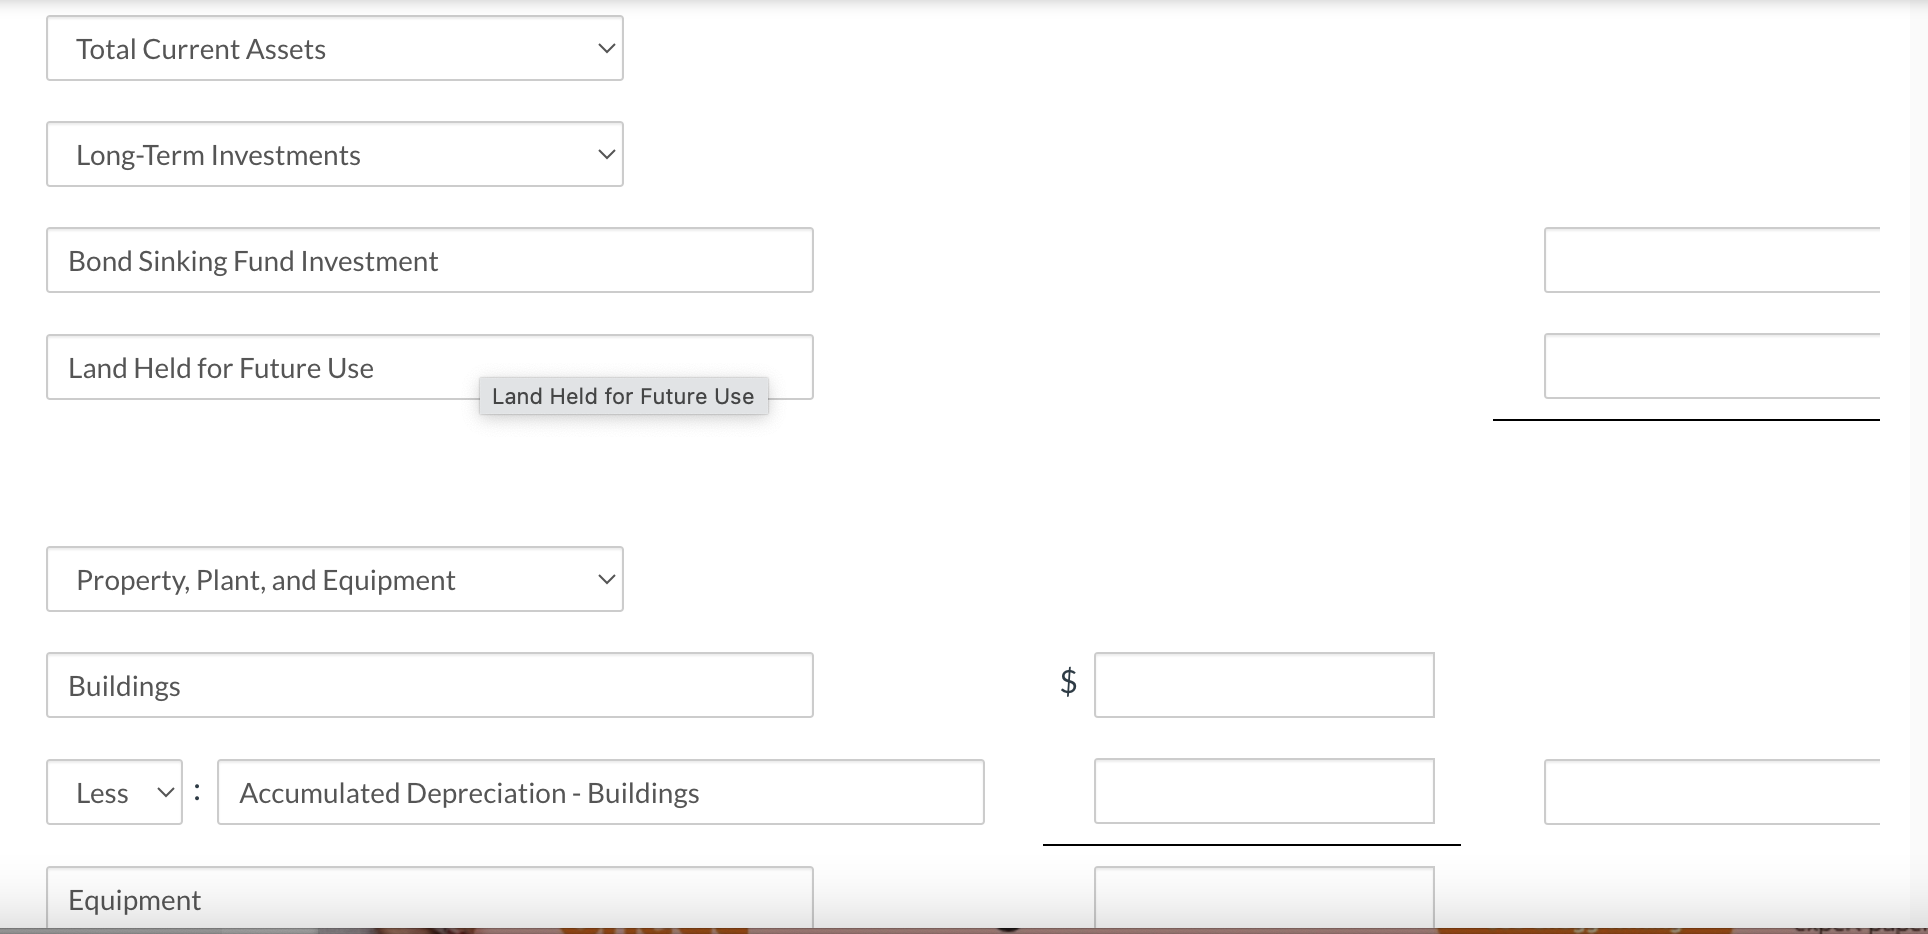Image resolution: width=1928 pixels, height=934 pixels.
Task: Click the middle amount box for Accumulated Depreciation - Buildings
Action: (1264, 791)
